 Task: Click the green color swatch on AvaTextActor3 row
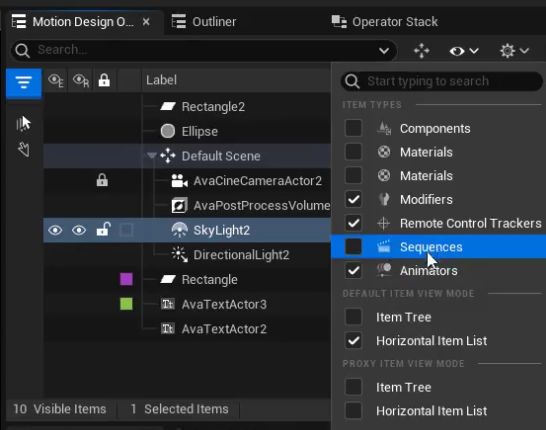(x=126, y=304)
